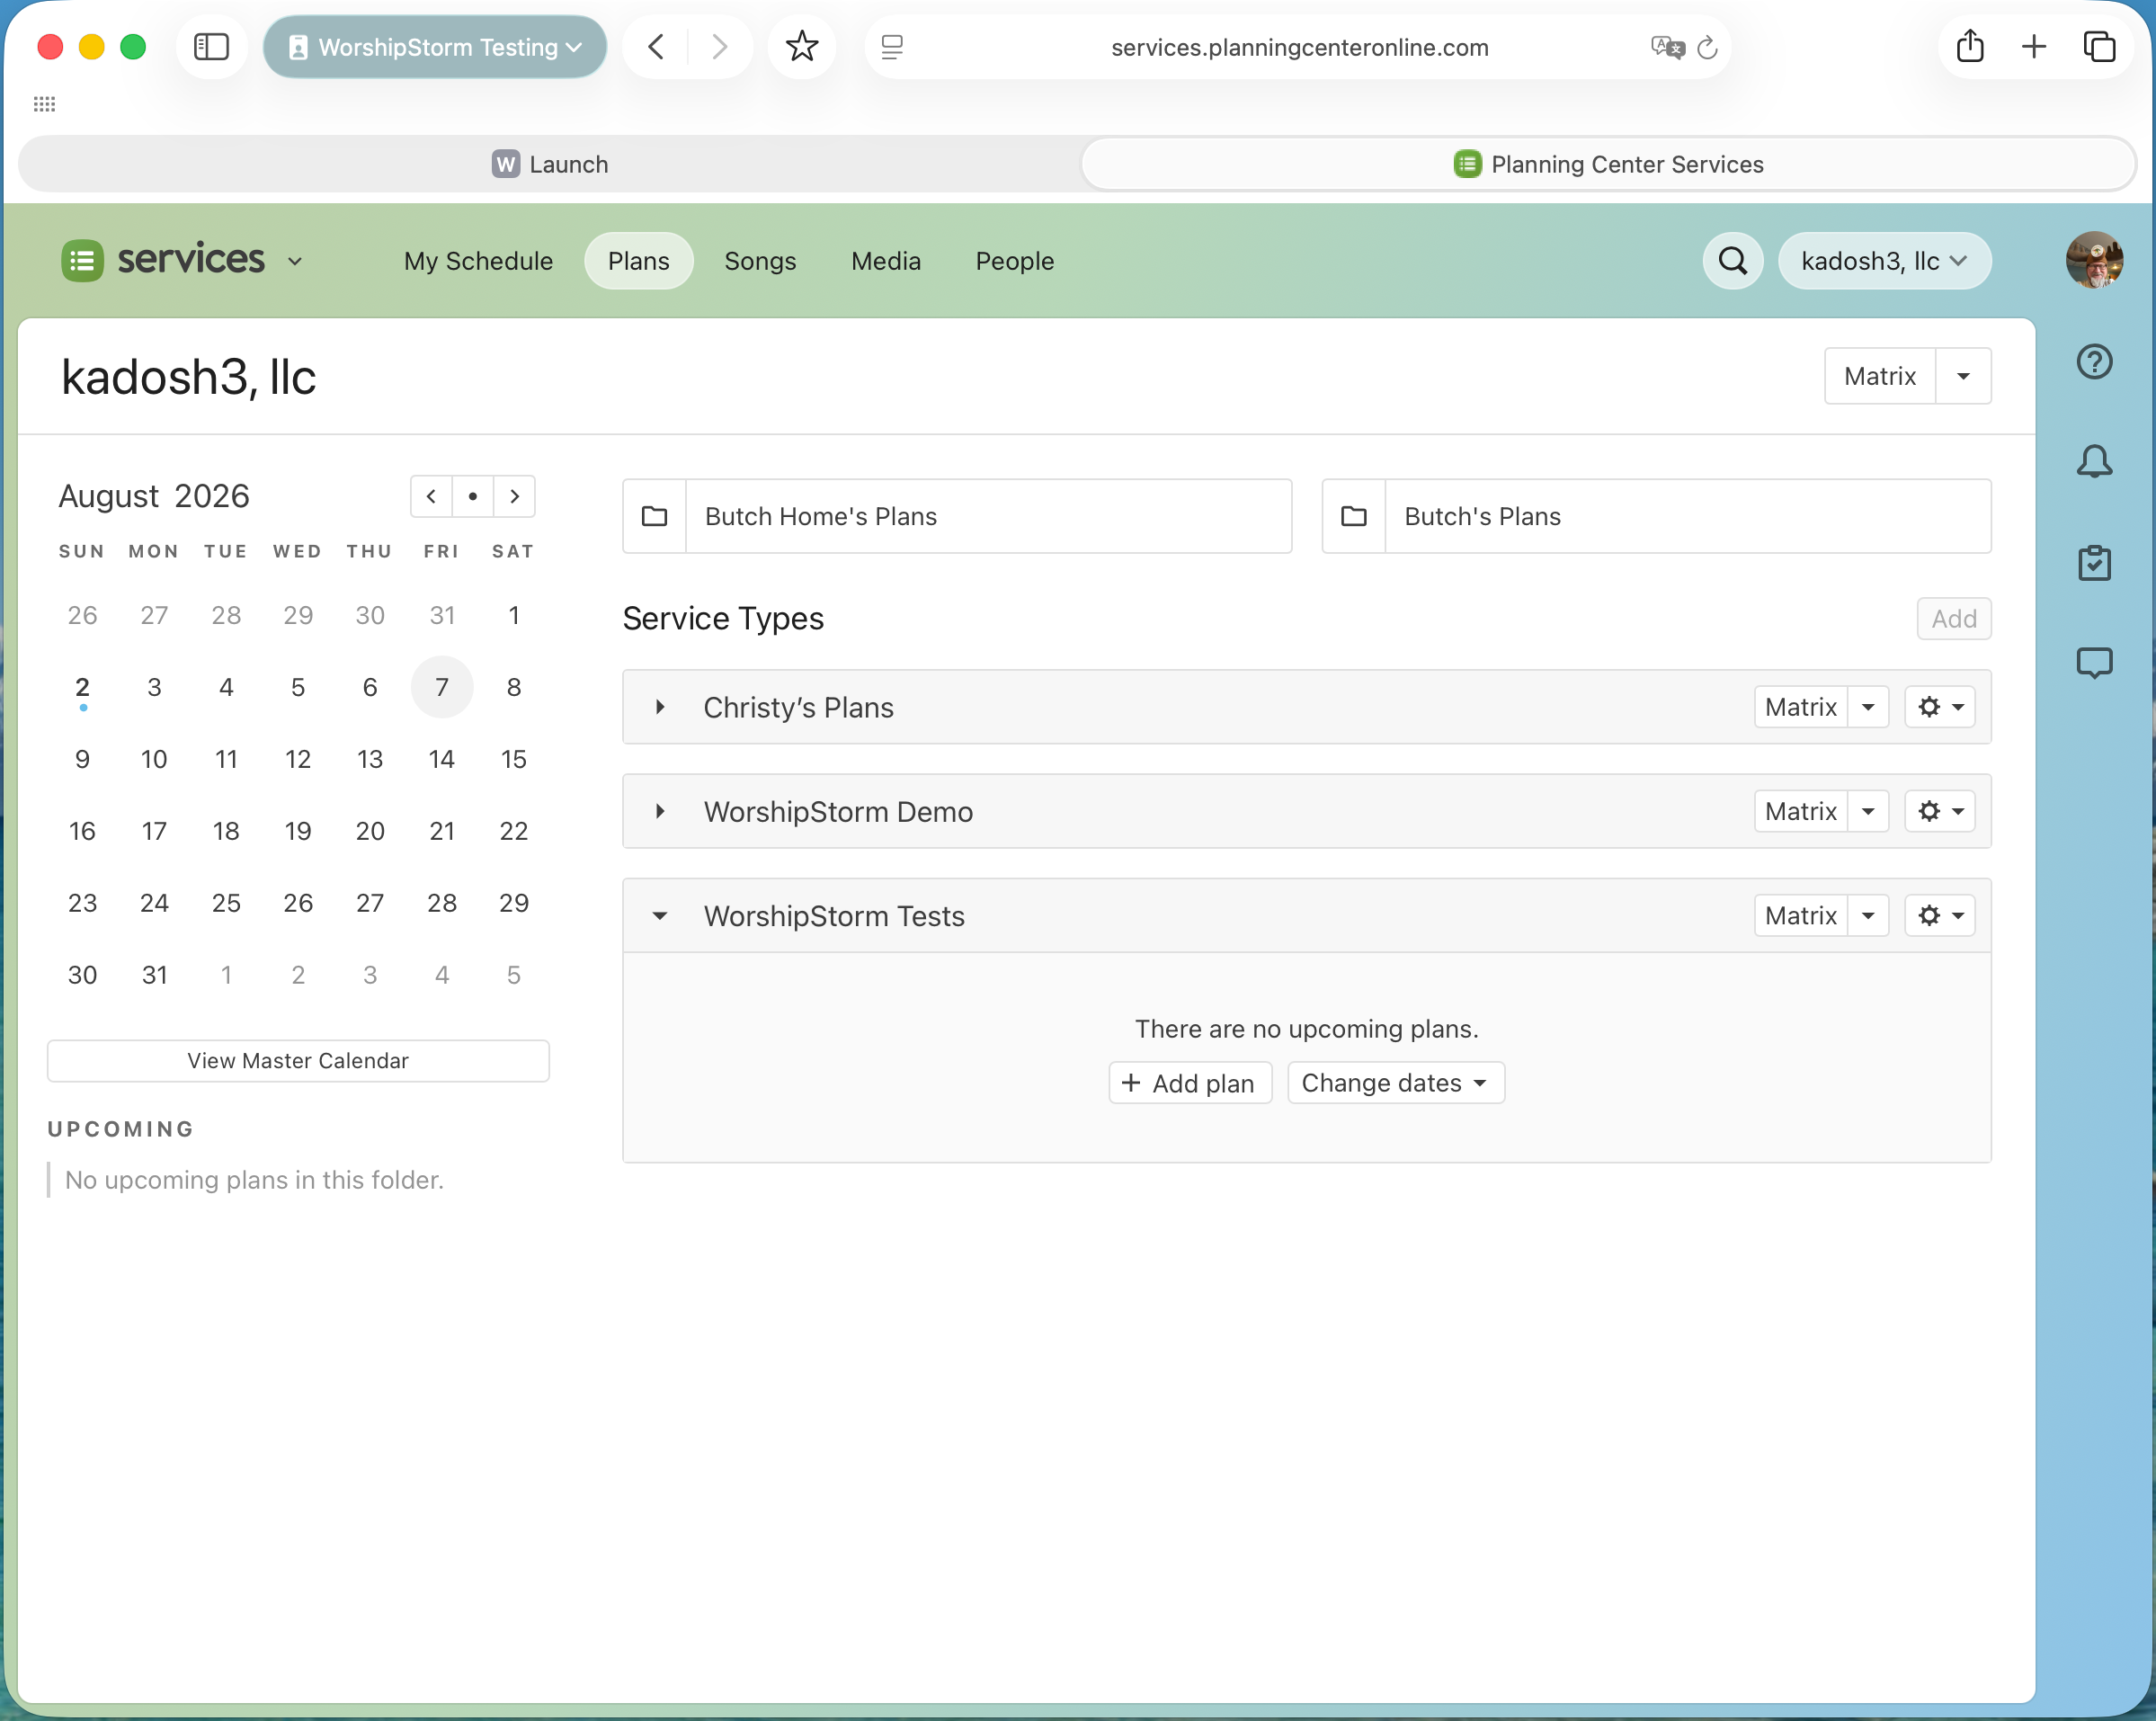
Task: Open Matrix for Christy's Plans
Action: click(x=1801, y=707)
